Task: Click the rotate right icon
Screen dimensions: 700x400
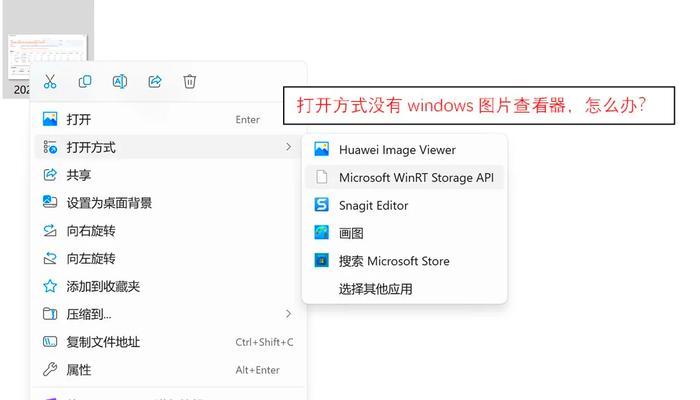Action: pyautogui.click(x=50, y=230)
